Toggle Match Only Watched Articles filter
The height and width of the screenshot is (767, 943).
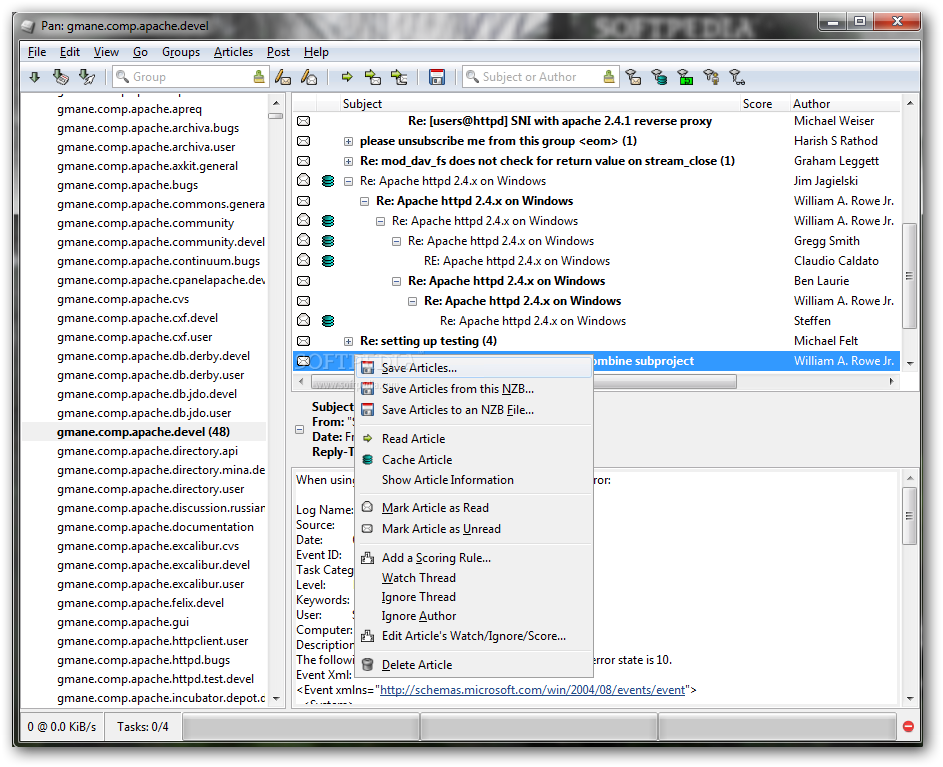[x=737, y=77]
